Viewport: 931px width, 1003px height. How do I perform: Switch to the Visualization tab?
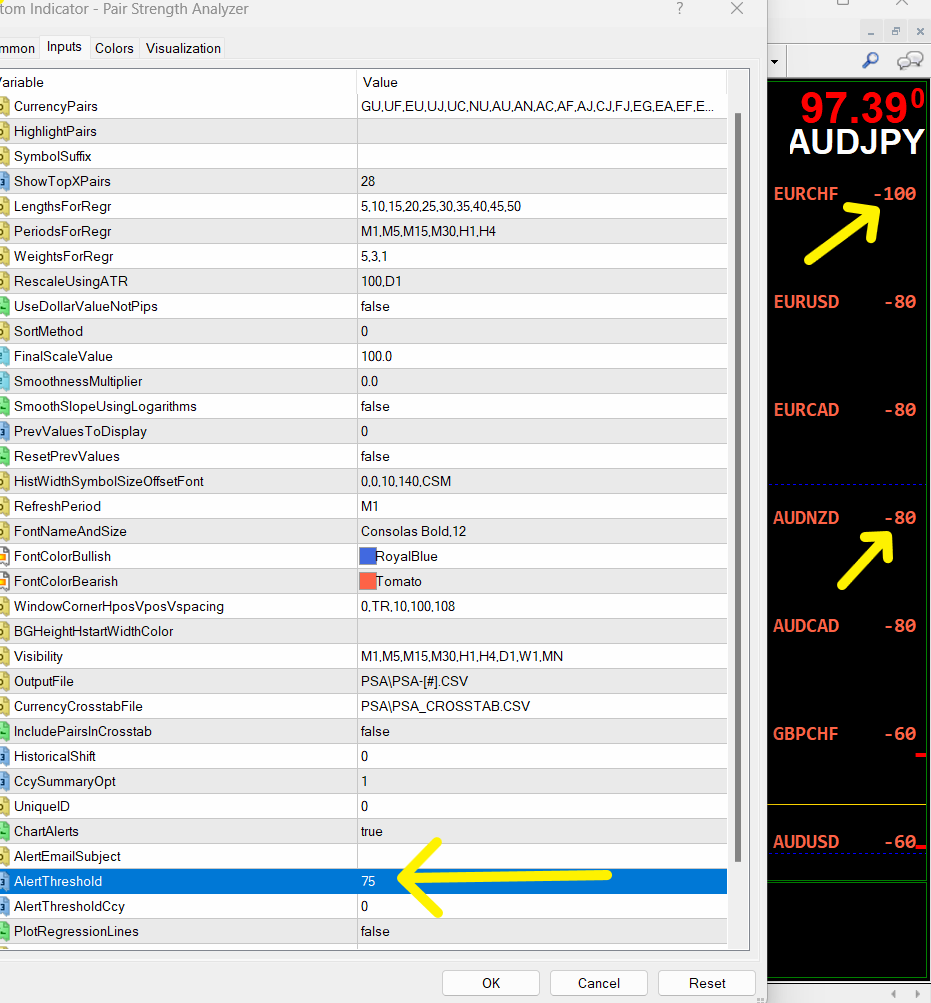pyautogui.click(x=183, y=49)
